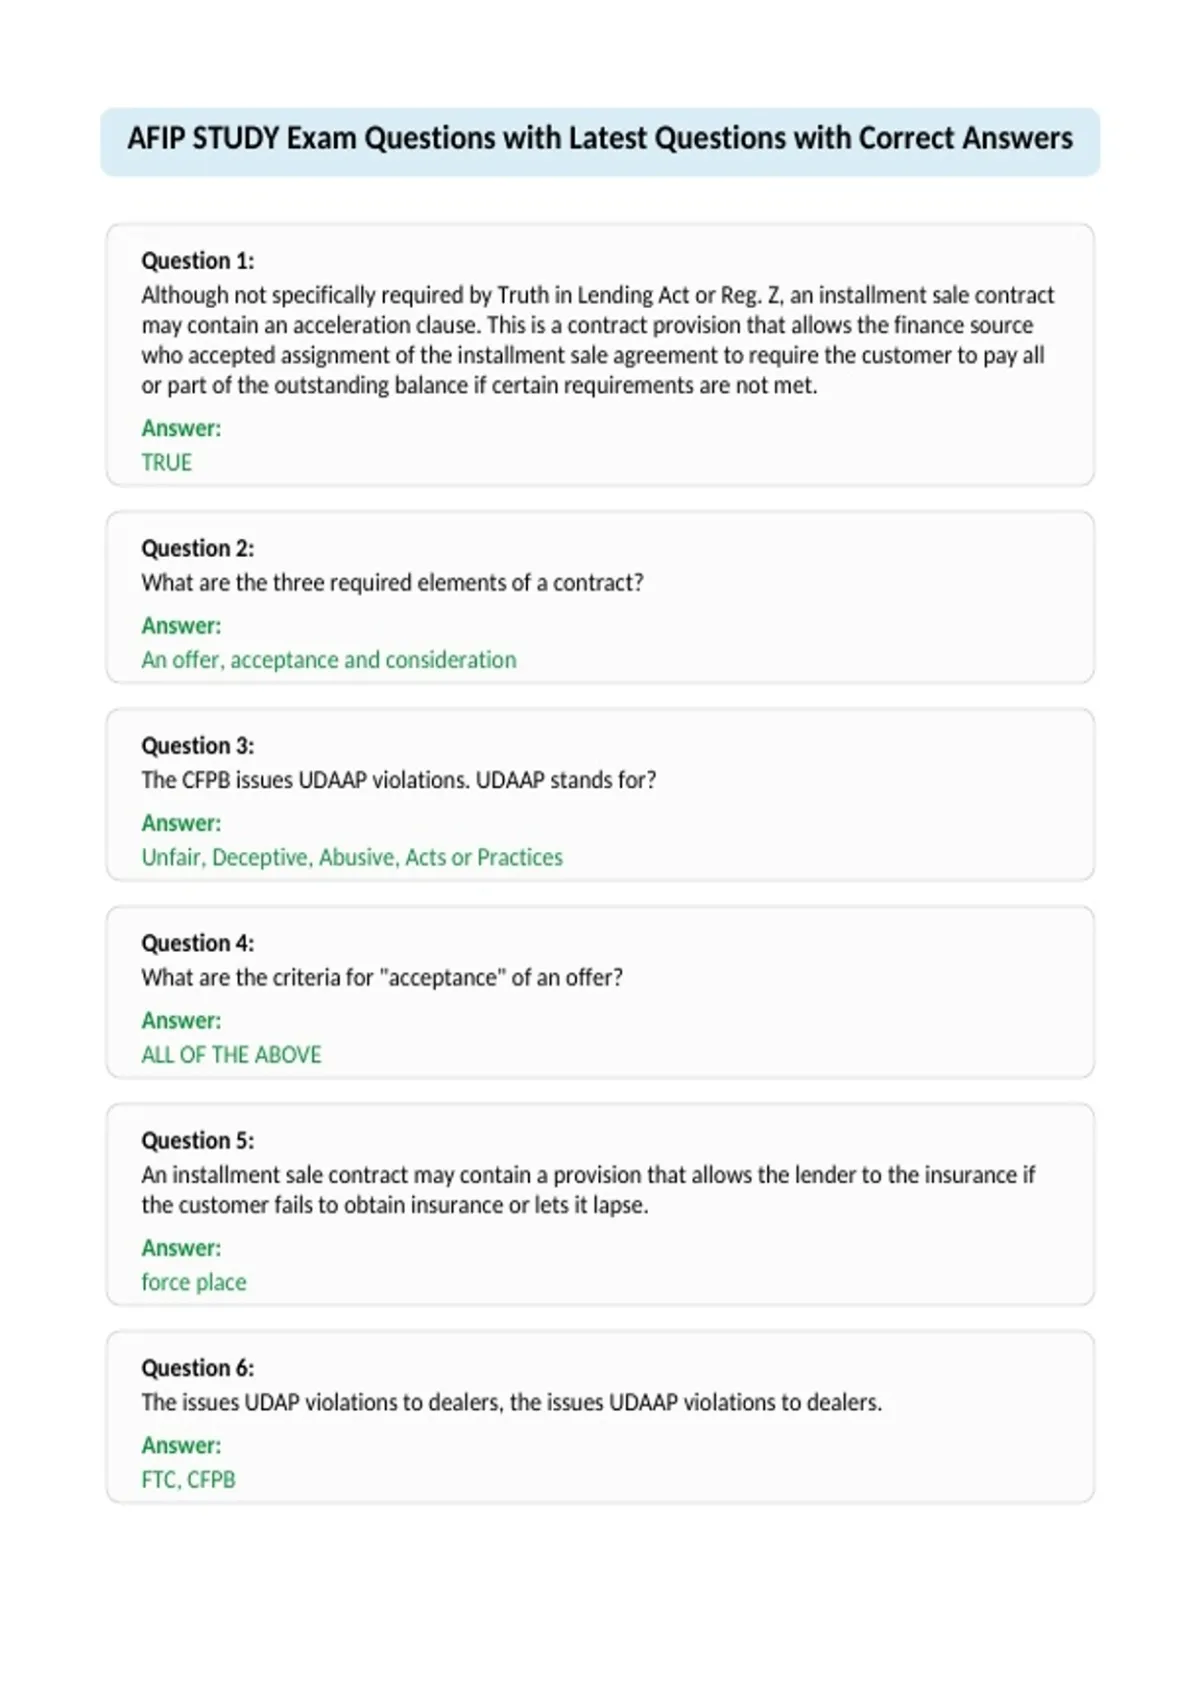Click the acceleration clause paragraph in Question 1
This screenshot has height=1700, width=1200.
[x=598, y=340]
